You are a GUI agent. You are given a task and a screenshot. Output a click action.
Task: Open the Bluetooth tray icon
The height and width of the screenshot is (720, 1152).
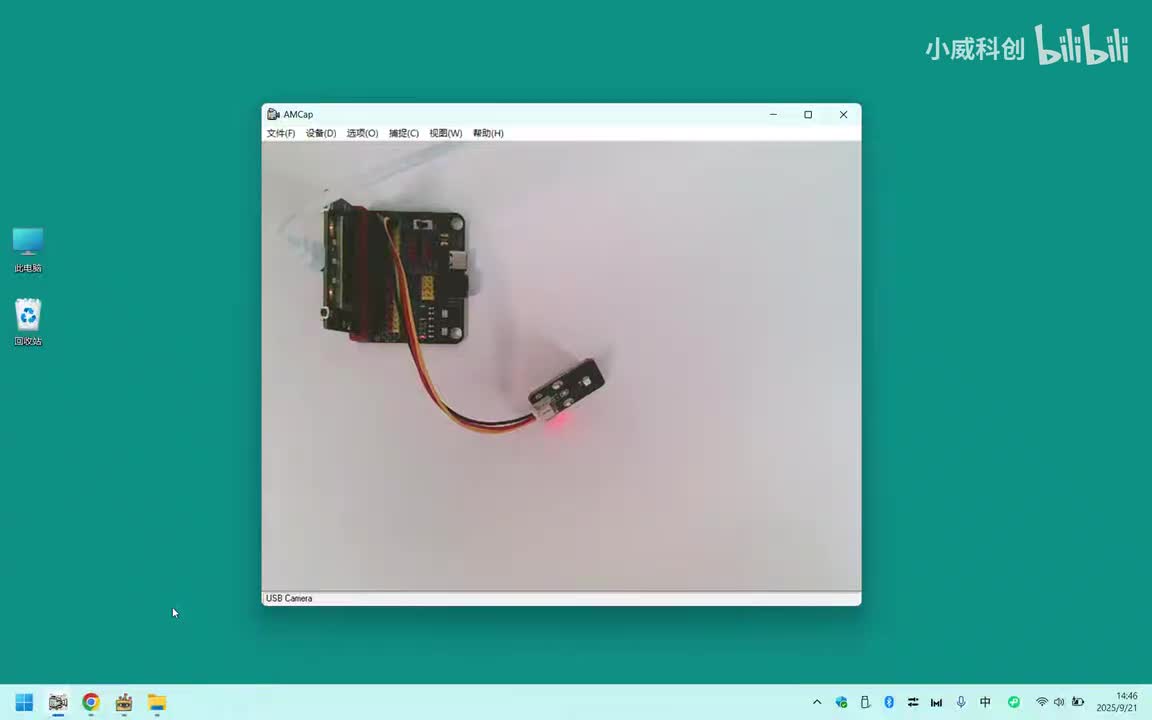889,702
